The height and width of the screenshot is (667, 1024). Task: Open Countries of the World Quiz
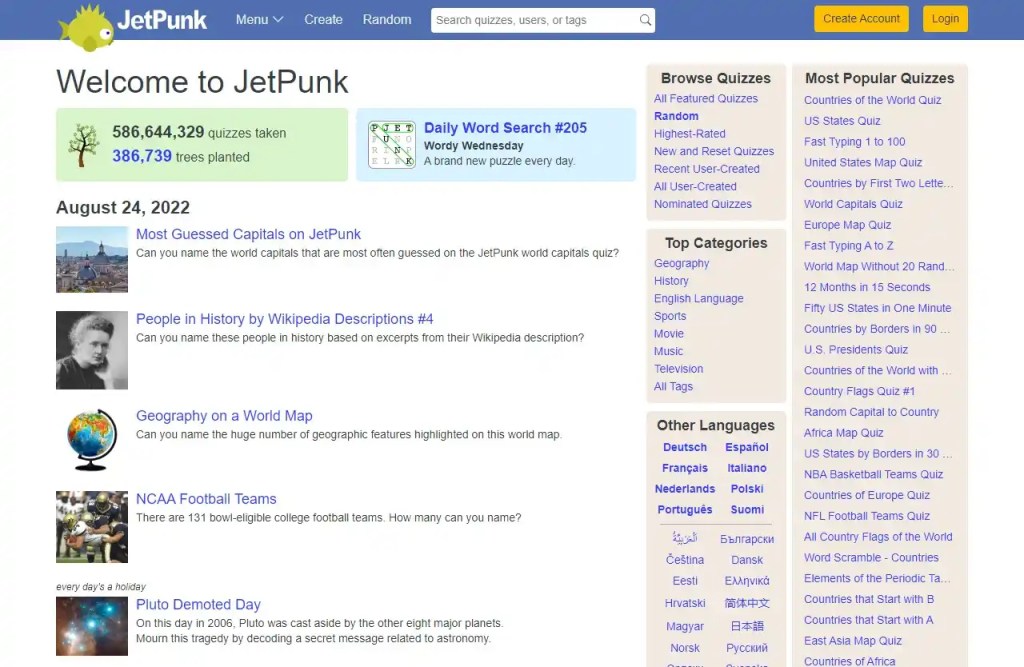pyautogui.click(x=872, y=100)
